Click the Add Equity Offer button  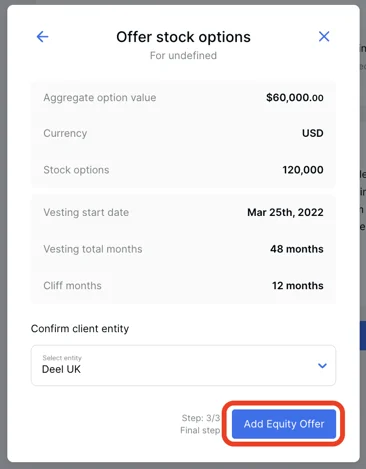pyautogui.click(x=284, y=424)
